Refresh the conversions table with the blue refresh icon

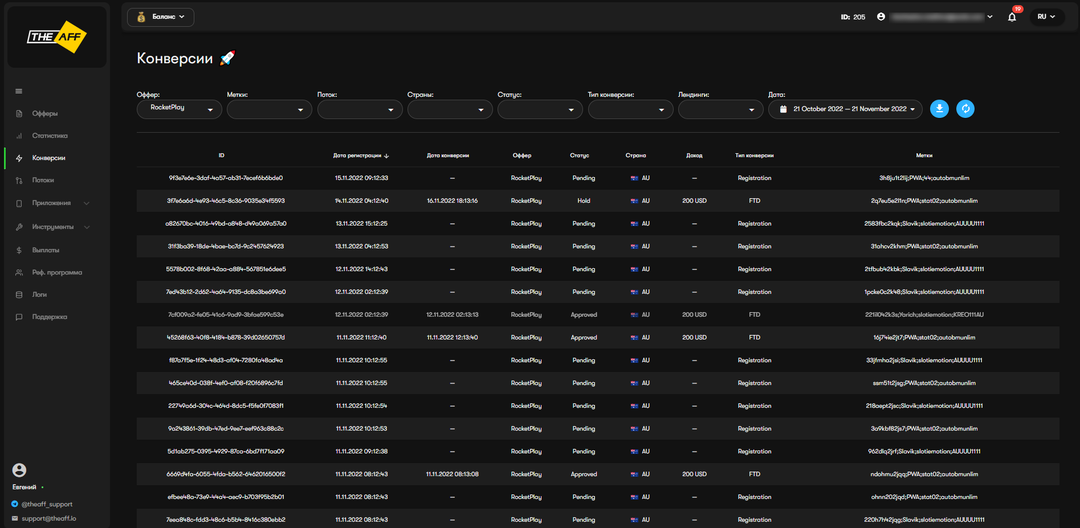[965, 109]
